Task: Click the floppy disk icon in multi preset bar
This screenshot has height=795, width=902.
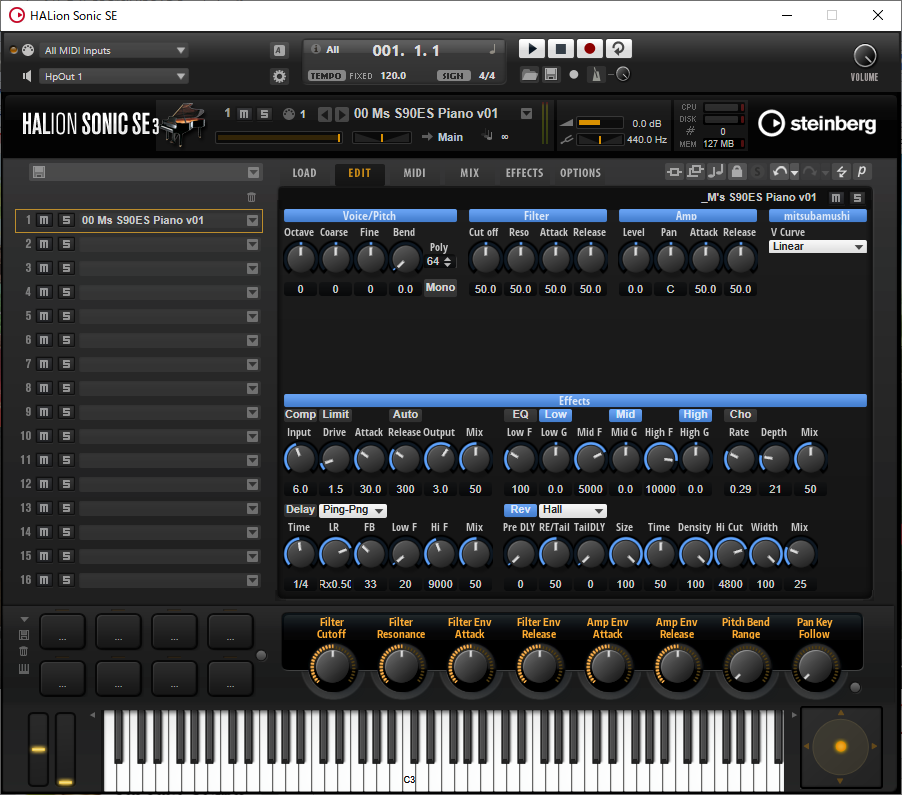Action: (39, 172)
